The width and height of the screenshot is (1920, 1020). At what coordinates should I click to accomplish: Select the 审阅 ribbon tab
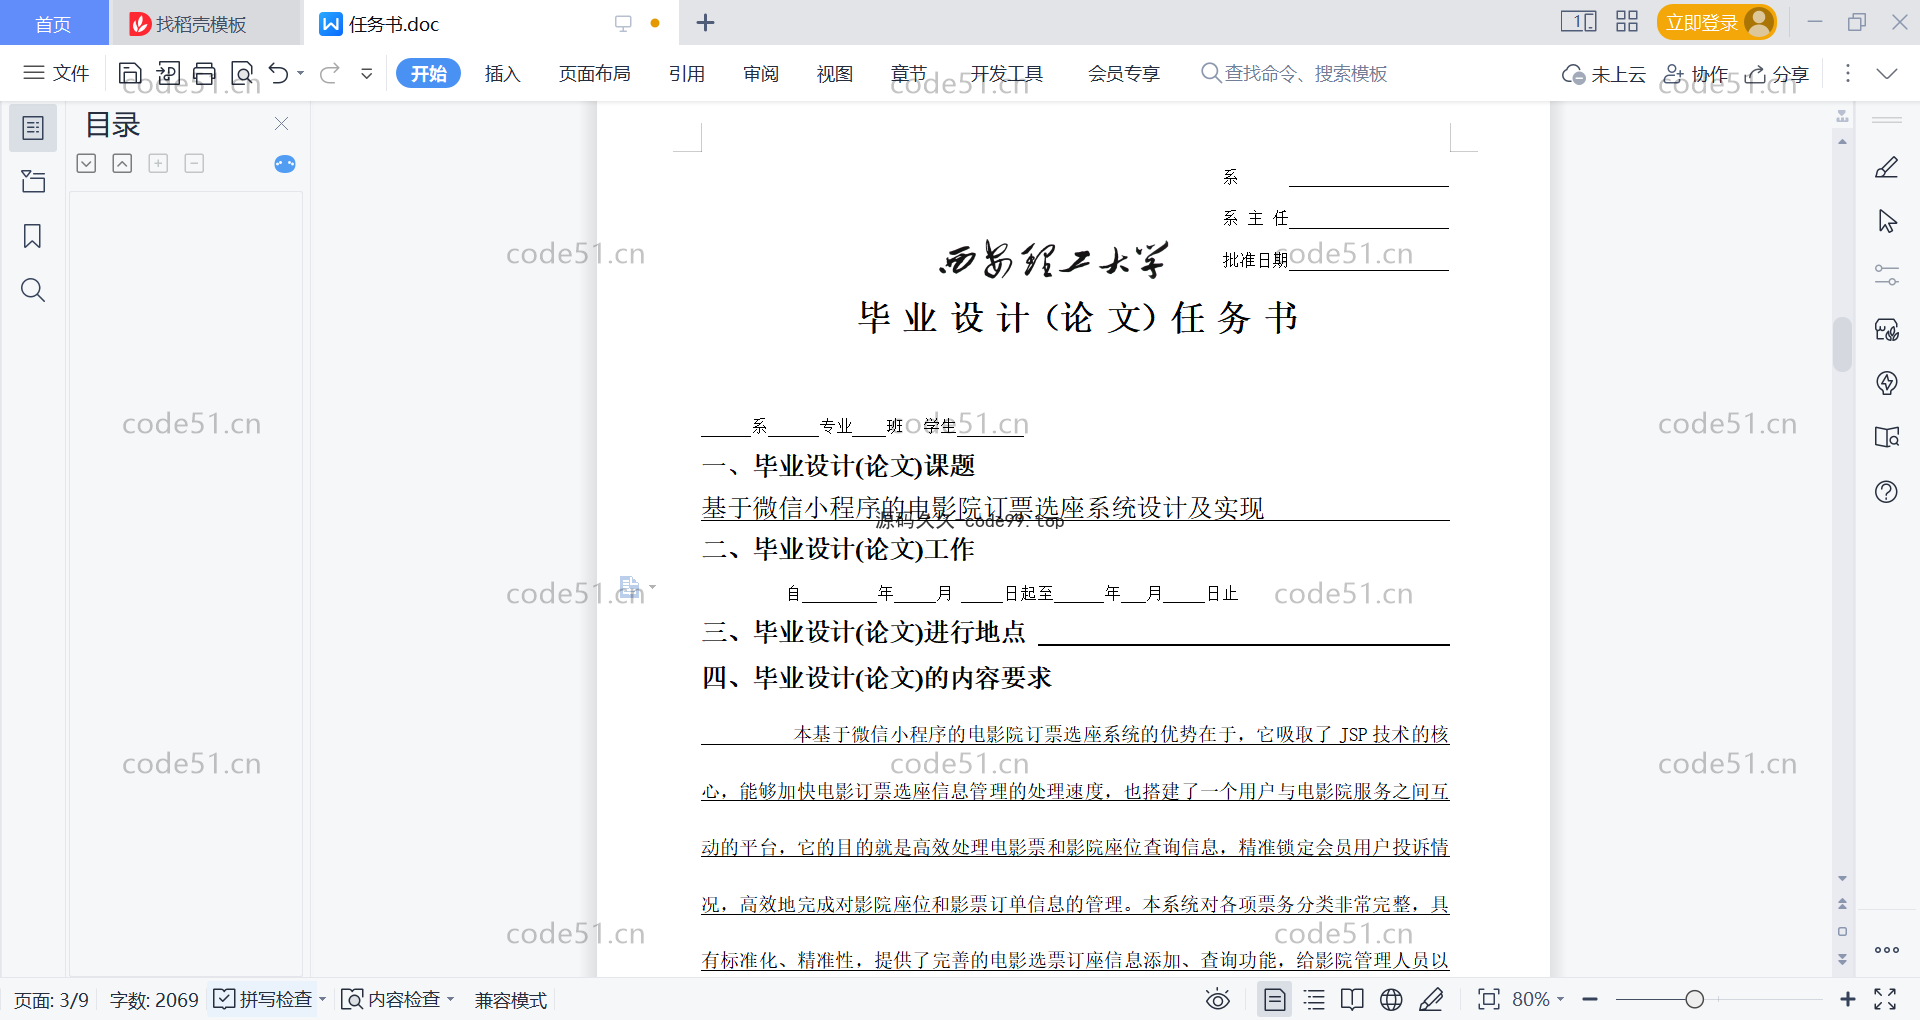point(761,73)
